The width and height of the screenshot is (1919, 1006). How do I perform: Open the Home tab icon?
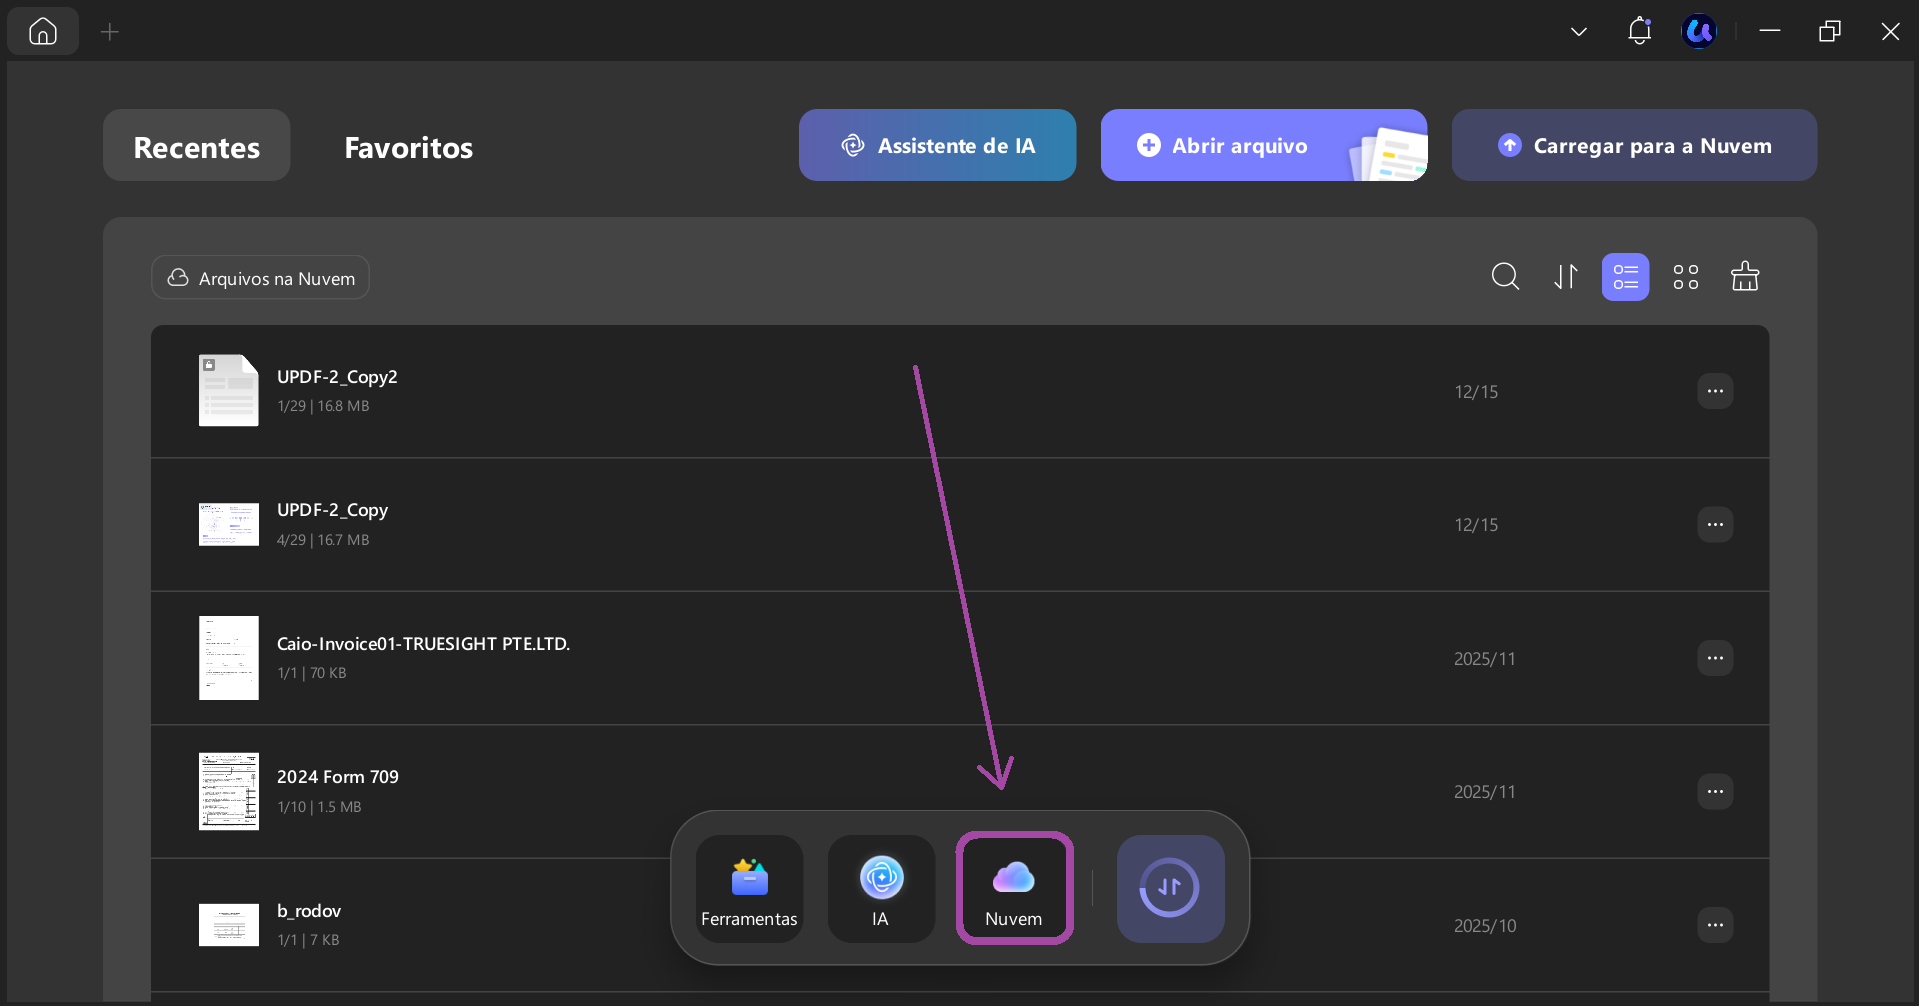[x=43, y=31]
